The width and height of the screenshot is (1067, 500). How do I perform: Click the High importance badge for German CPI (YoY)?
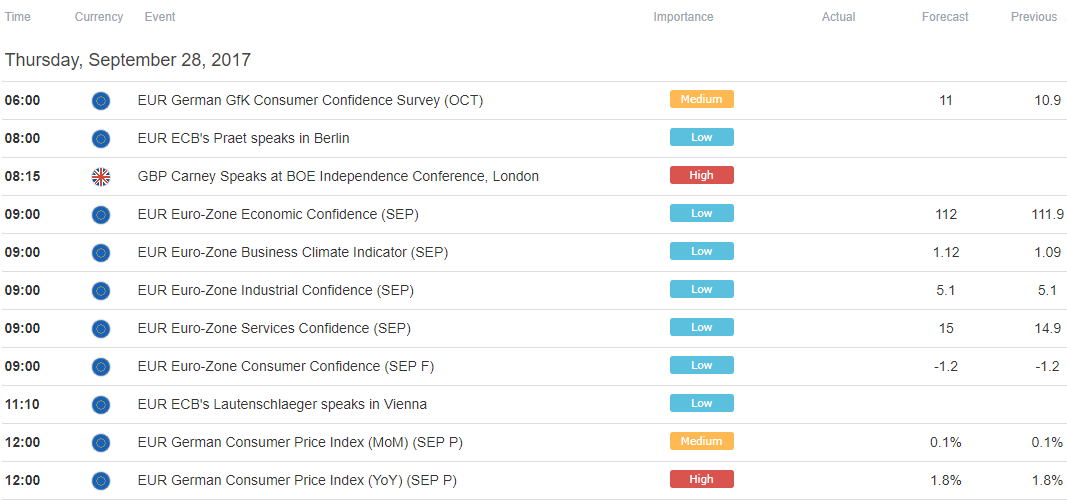point(702,480)
